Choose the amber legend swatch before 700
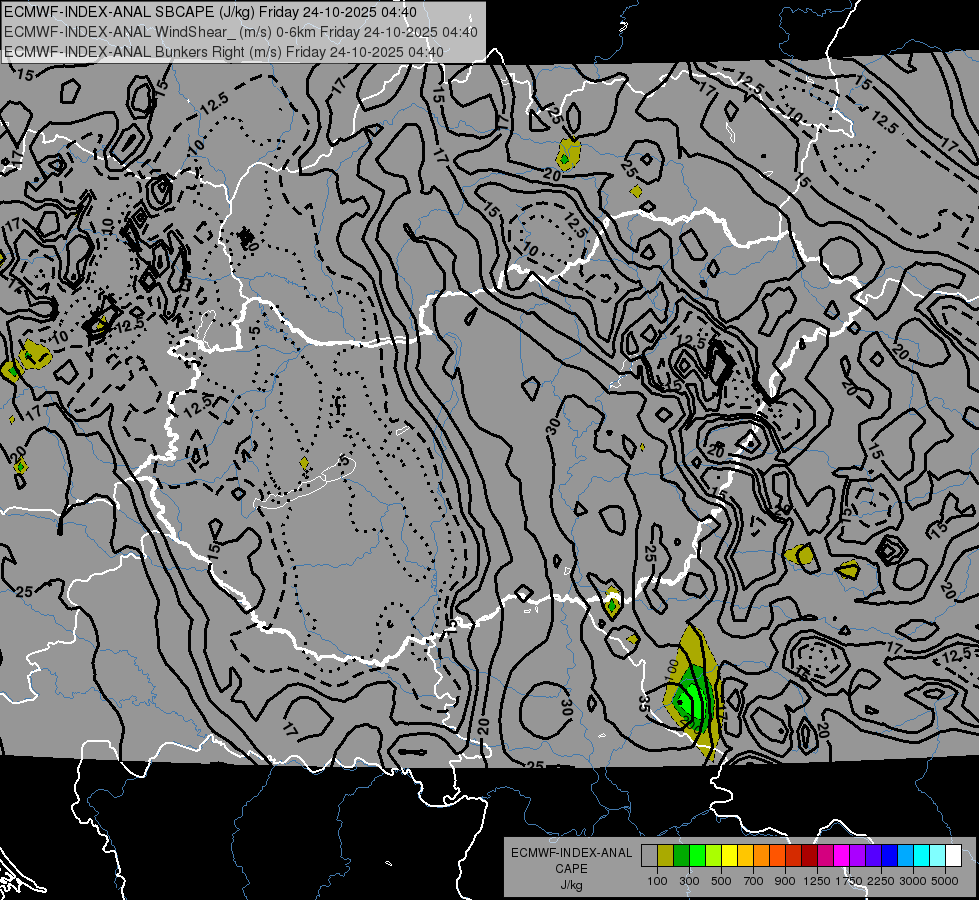Image resolution: width=979 pixels, height=900 pixels. (745, 855)
